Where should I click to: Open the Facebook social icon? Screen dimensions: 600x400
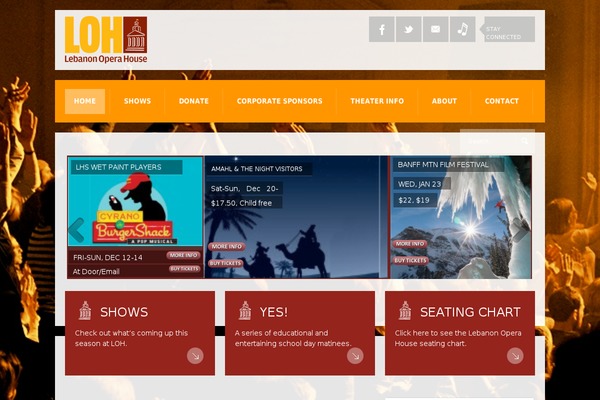[x=382, y=29]
